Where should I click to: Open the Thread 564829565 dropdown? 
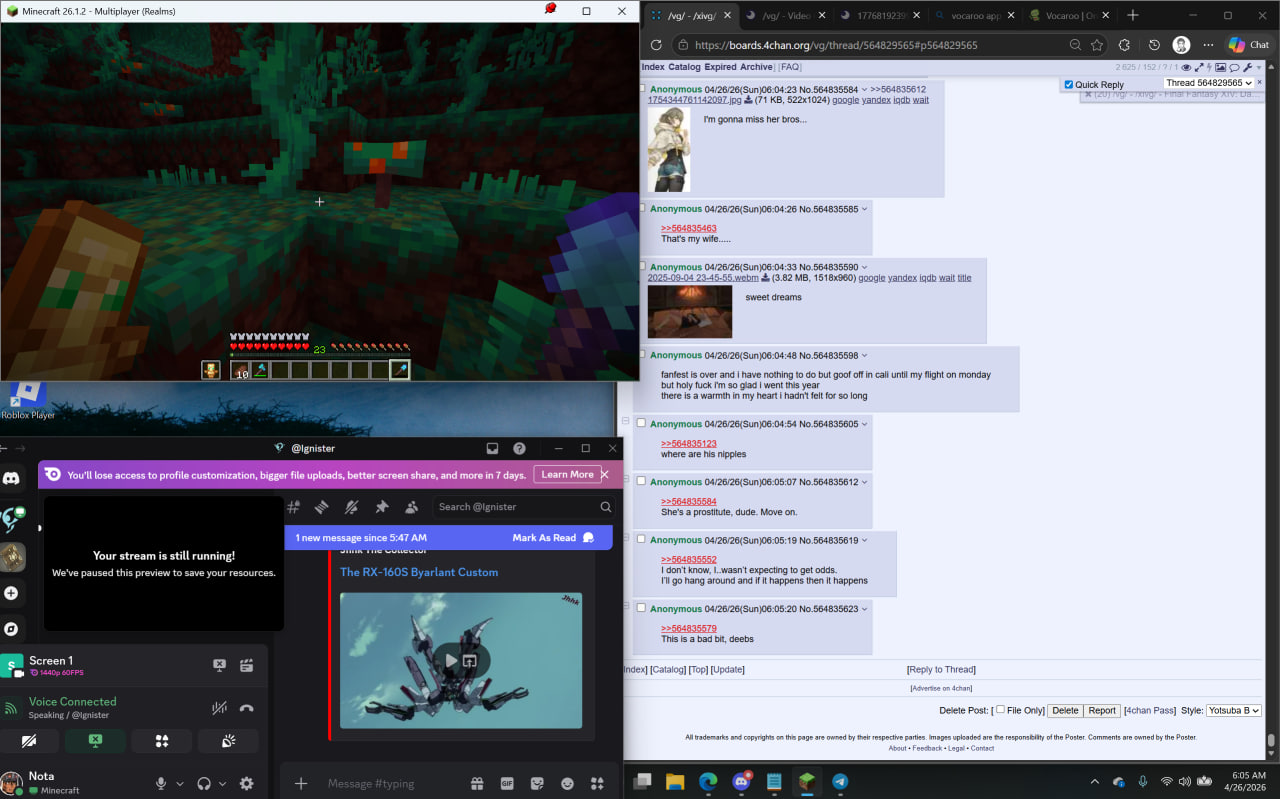point(1208,83)
